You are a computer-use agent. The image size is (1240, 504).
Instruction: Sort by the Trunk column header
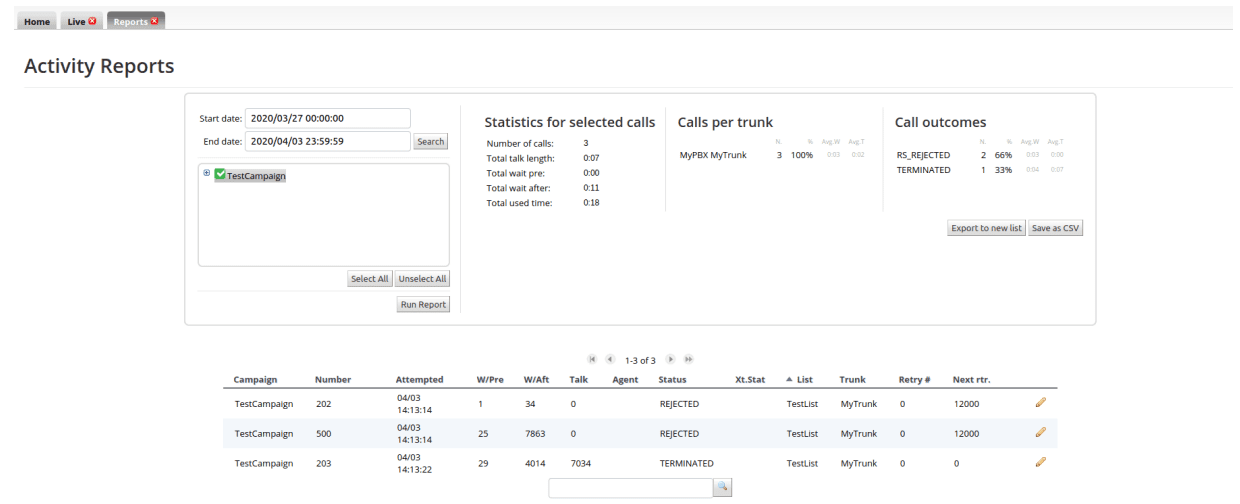[x=853, y=380]
